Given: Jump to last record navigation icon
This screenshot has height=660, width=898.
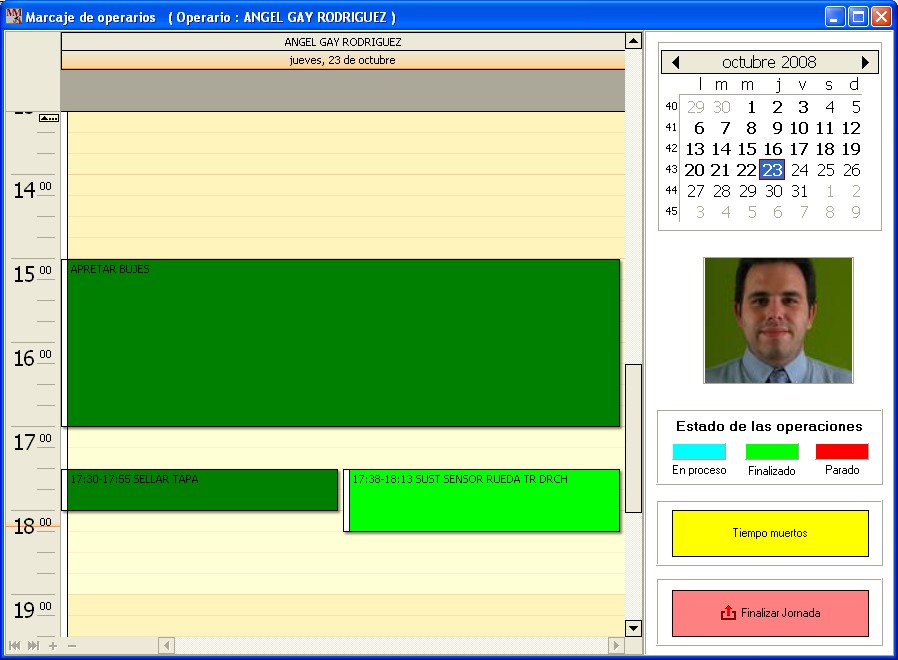Looking at the screenshot, I should [x=34, y=646].
